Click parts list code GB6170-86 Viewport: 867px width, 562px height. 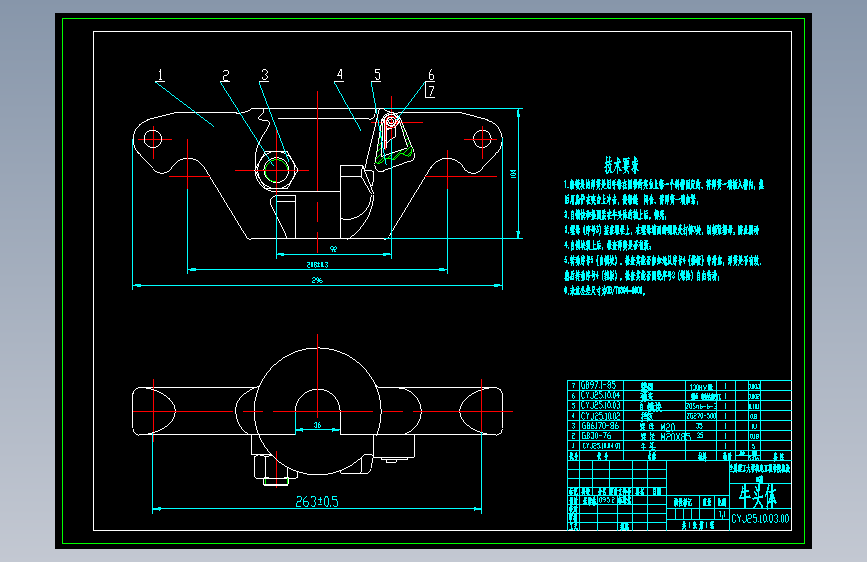600,425
